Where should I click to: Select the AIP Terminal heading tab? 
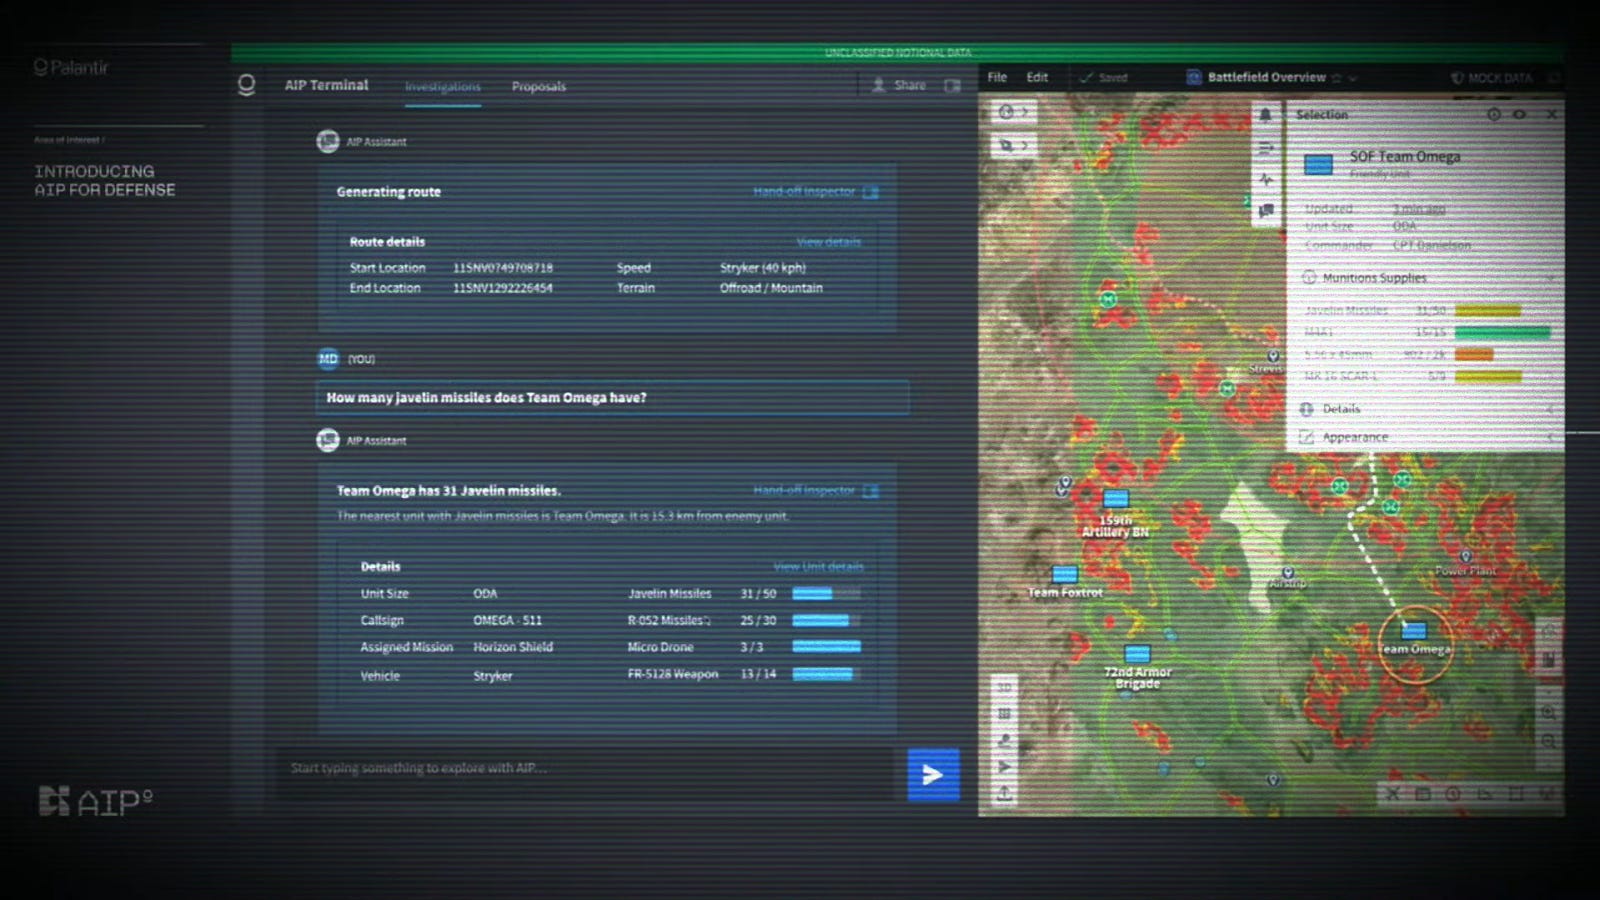coord(326,85)
